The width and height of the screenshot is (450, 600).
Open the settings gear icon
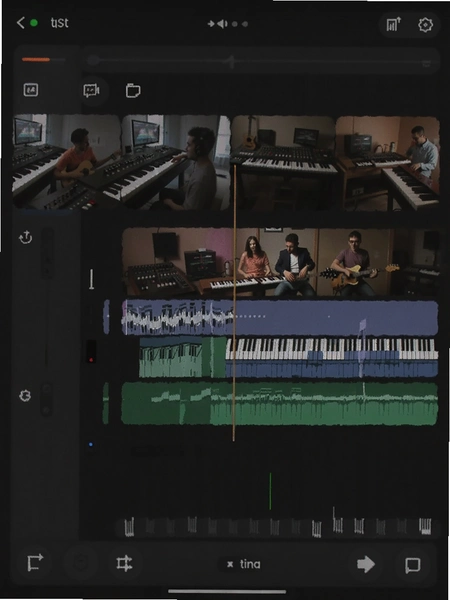click(425, 25)
